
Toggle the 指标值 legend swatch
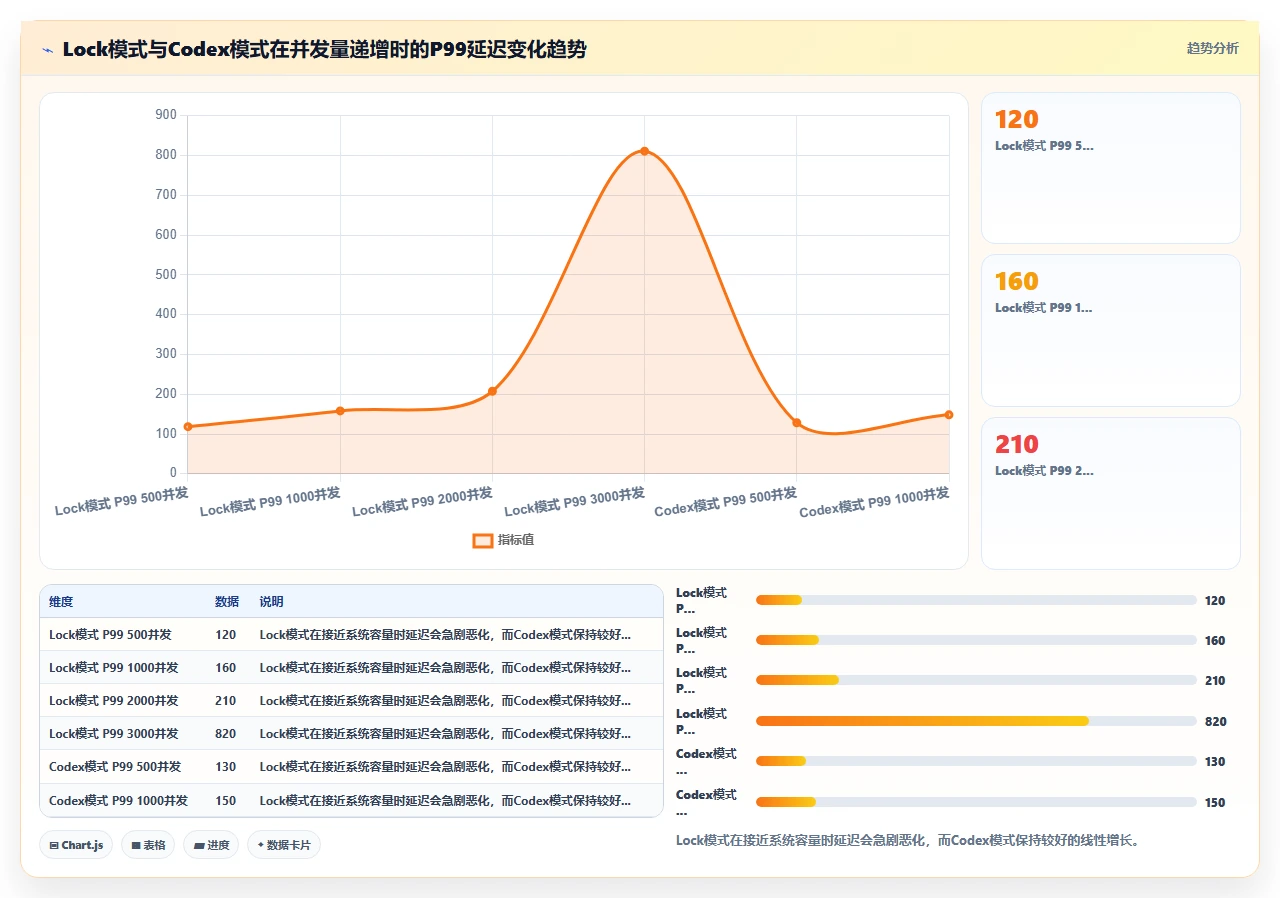482,541
